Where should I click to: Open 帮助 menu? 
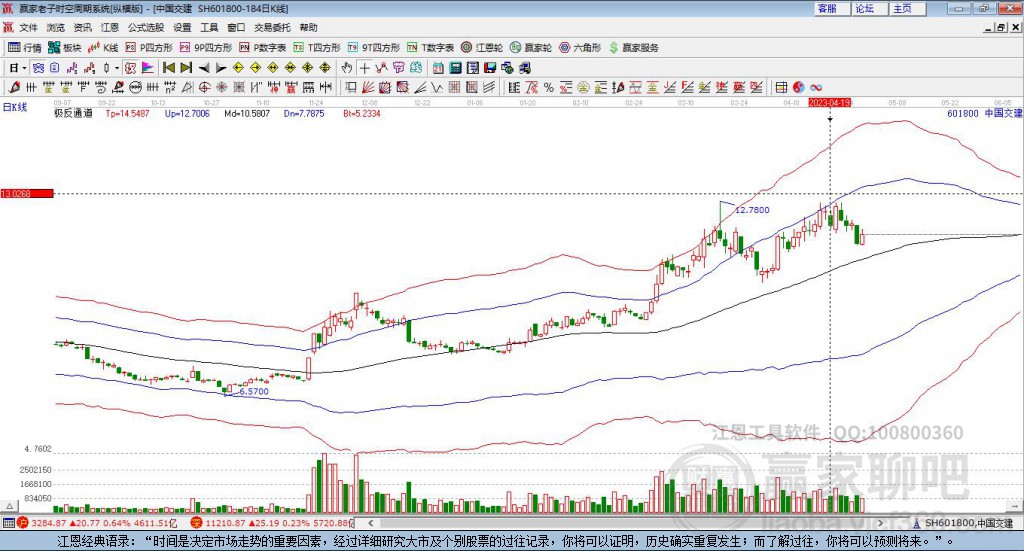(308, 27)
